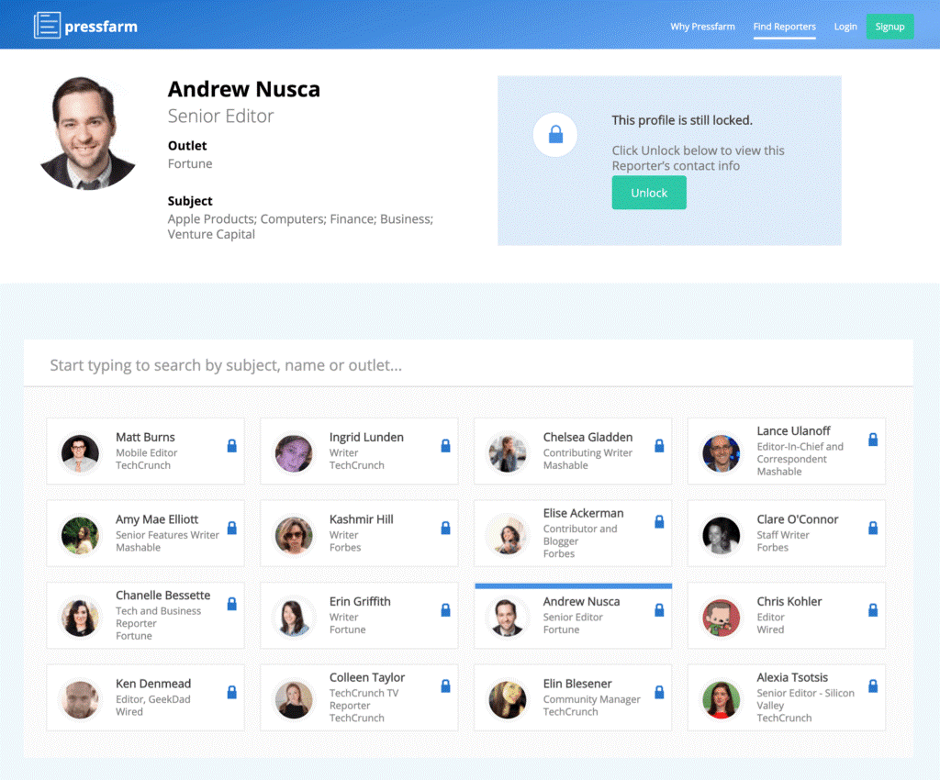Click lock icon on Clare O'Connor card

click(x=873, y=528)
